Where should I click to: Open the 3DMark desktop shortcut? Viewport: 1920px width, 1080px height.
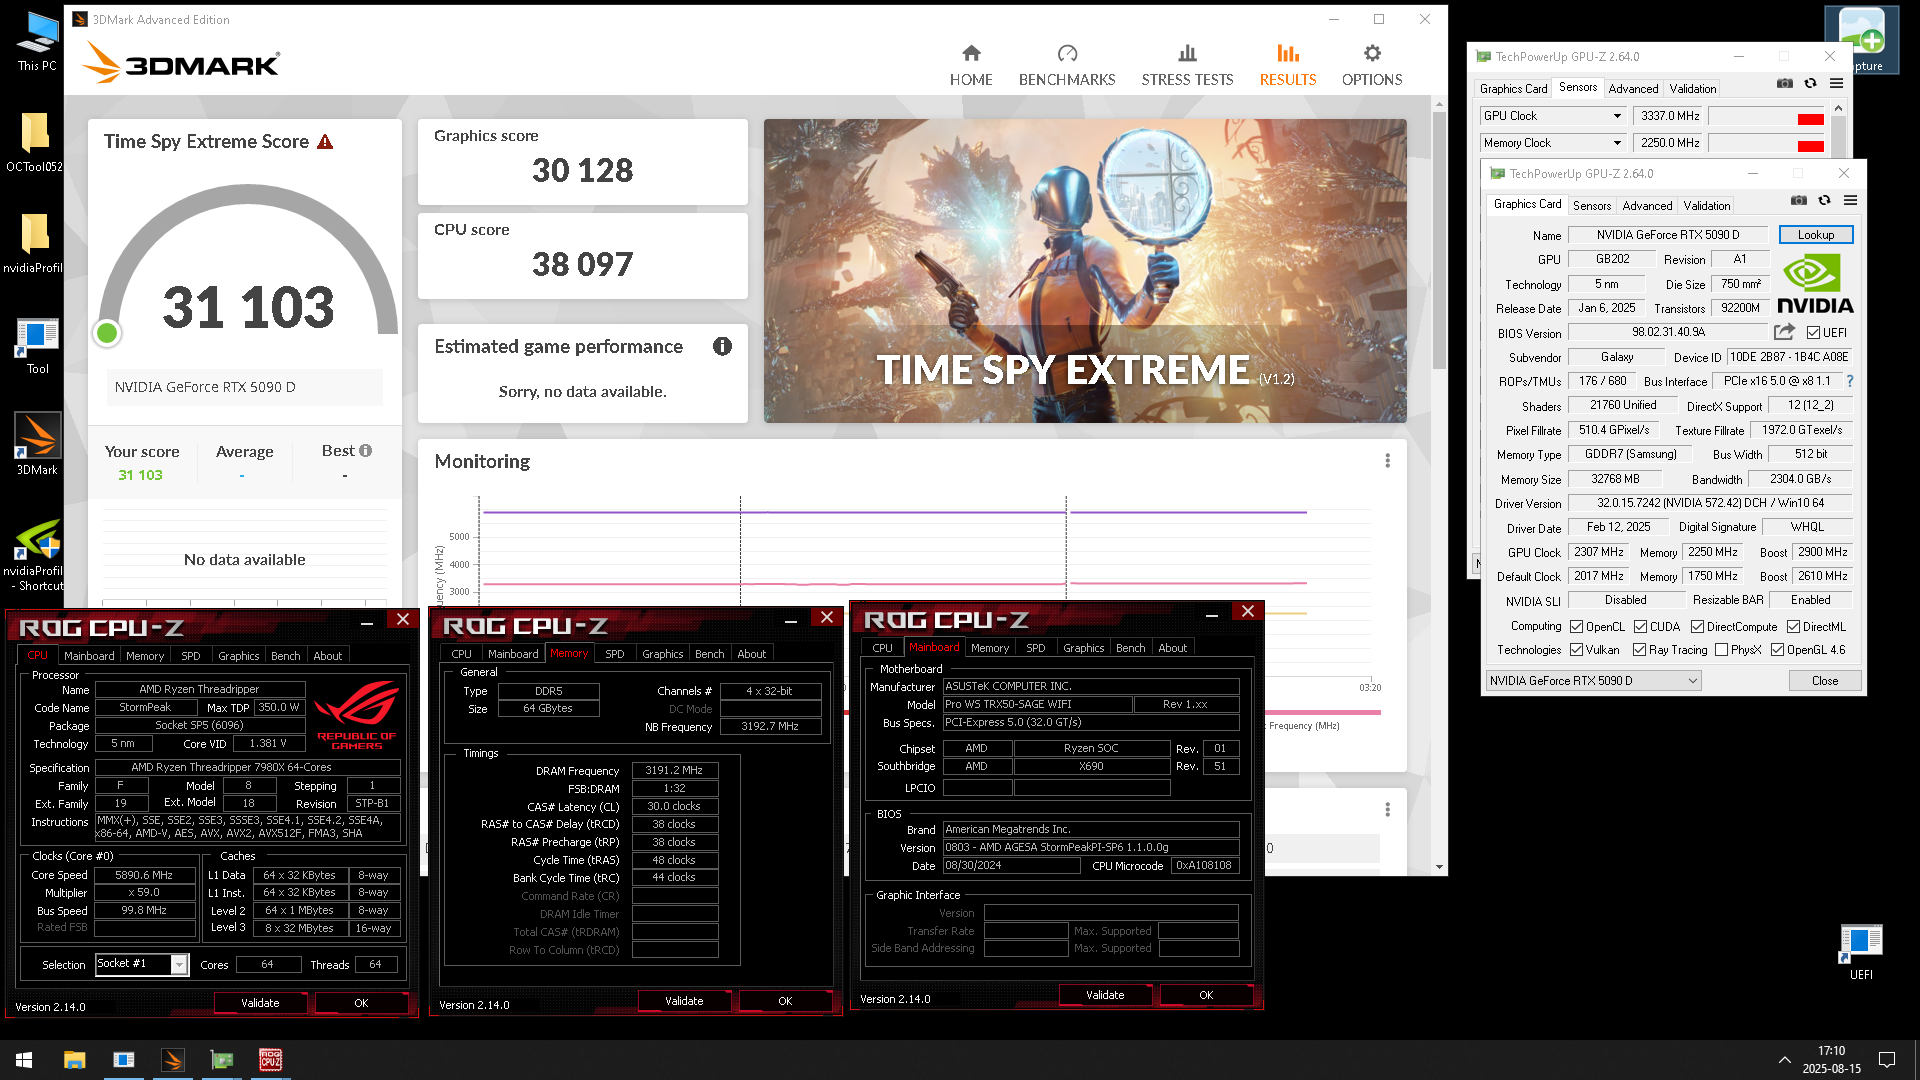pyautogui.click(x=37, y=445)
